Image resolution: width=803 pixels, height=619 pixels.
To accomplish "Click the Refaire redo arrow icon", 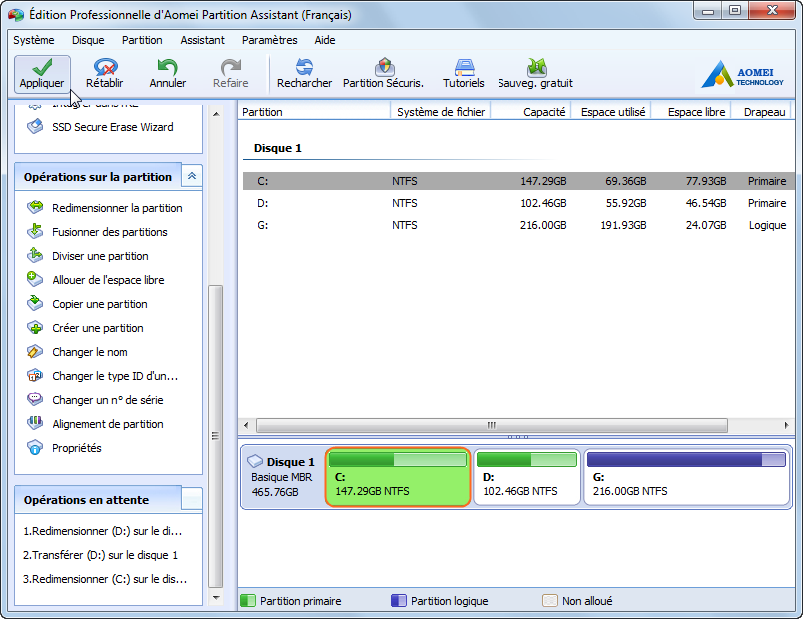I will coord(231,67).
